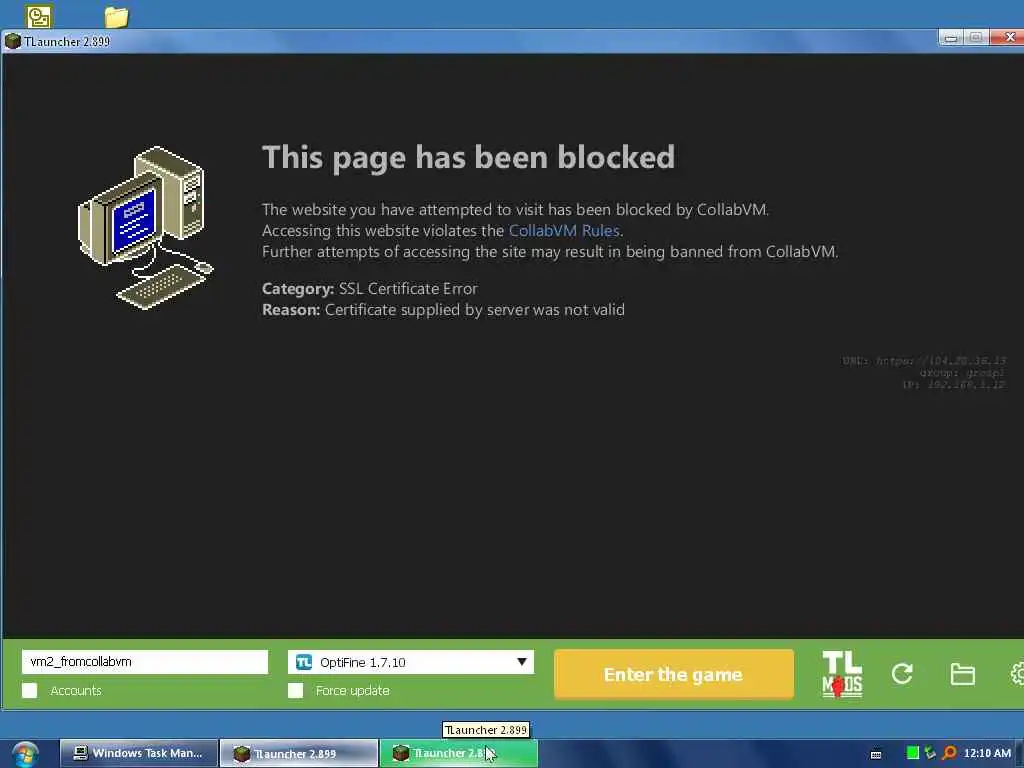This screenshot has height=768, width=1024.
Task: Click the Reason: Certificate not valid line
Action: [443, 310]
